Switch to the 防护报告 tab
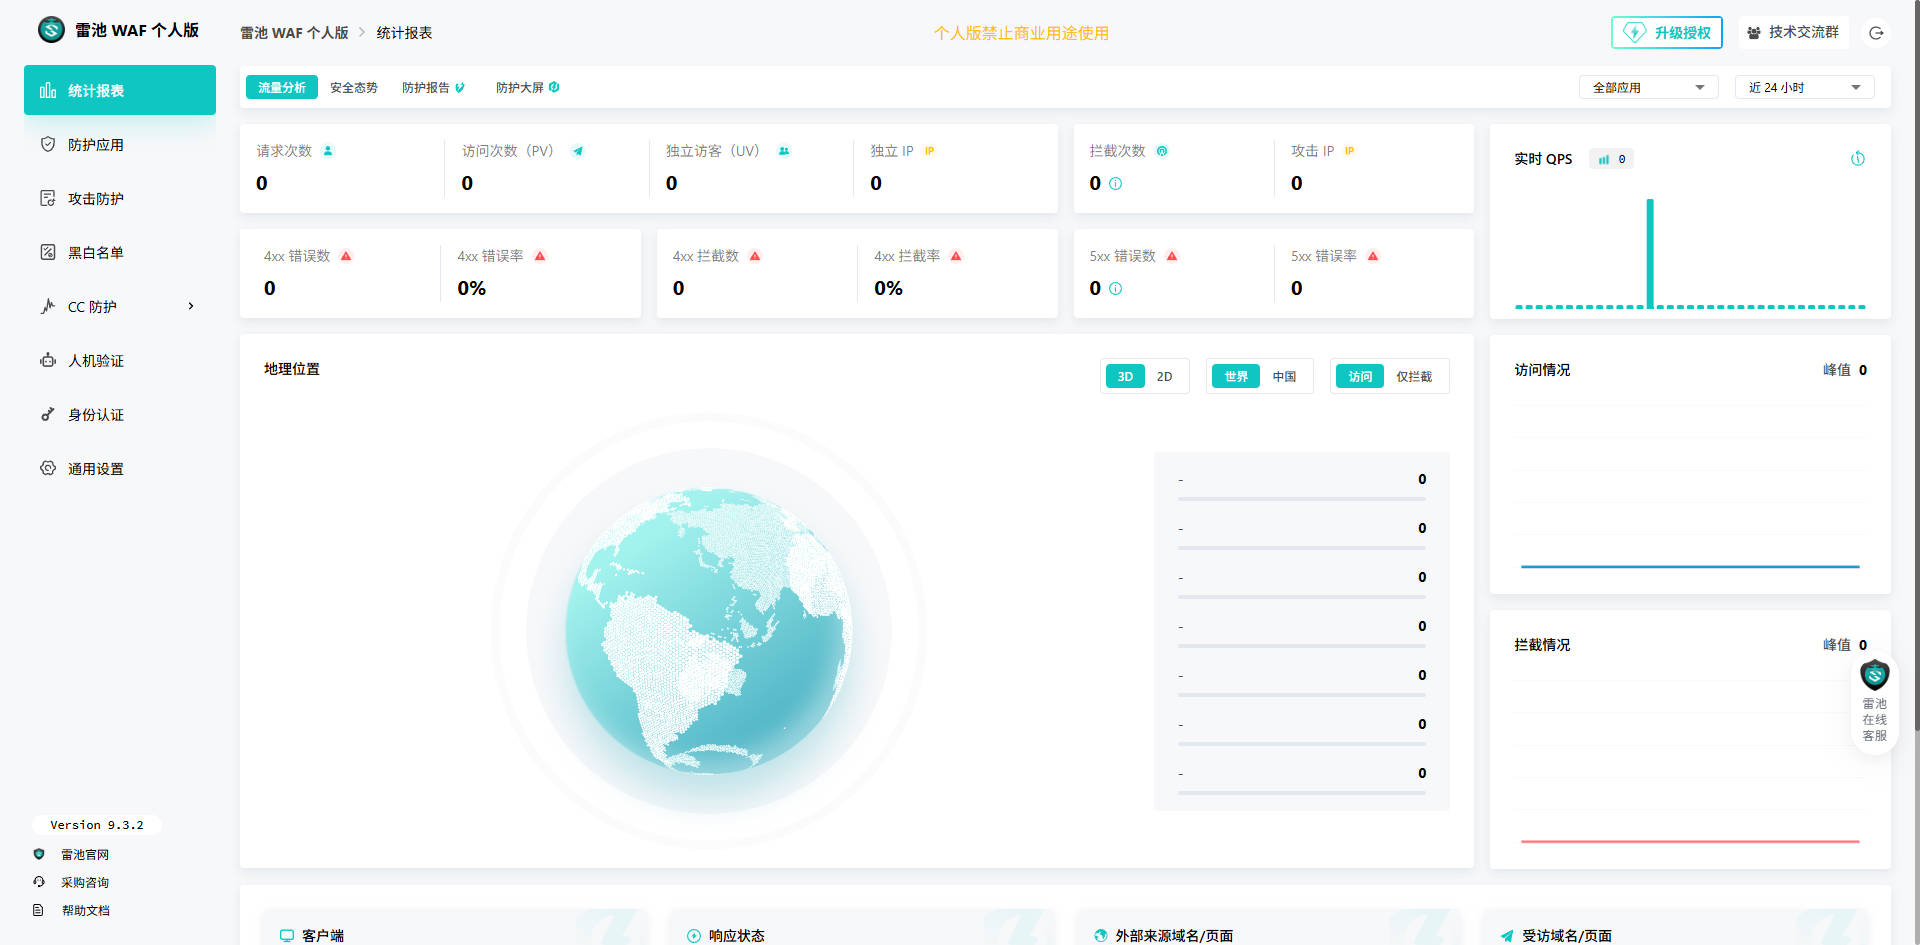 [433, 87]
